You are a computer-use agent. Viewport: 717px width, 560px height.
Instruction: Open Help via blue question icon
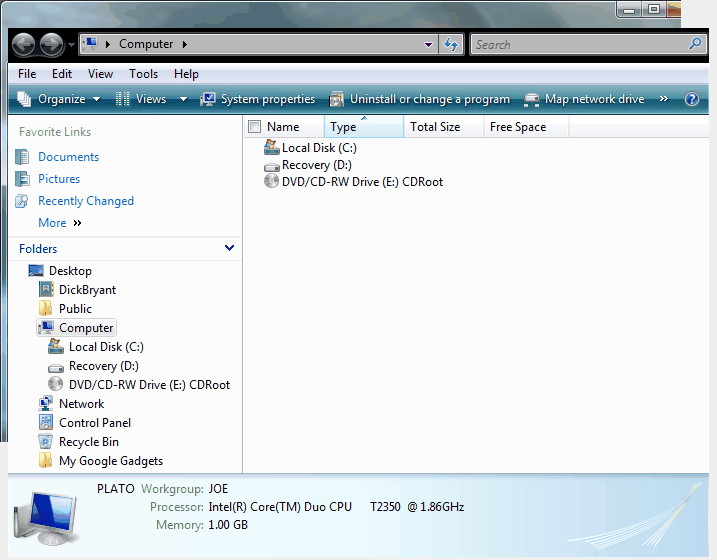pos(691,99)
